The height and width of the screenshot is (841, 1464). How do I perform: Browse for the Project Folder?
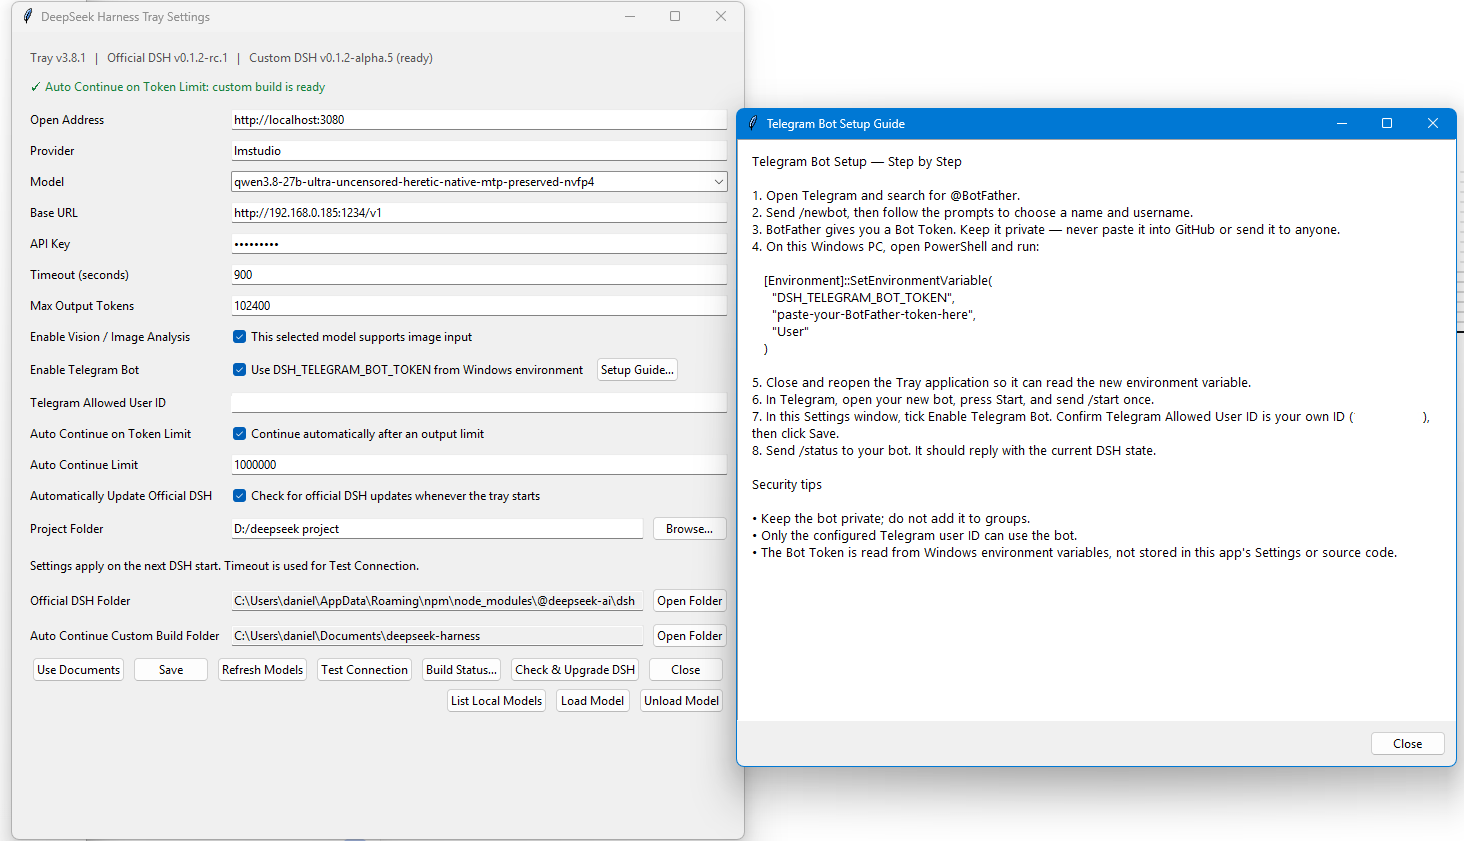[x=689, y=529]
